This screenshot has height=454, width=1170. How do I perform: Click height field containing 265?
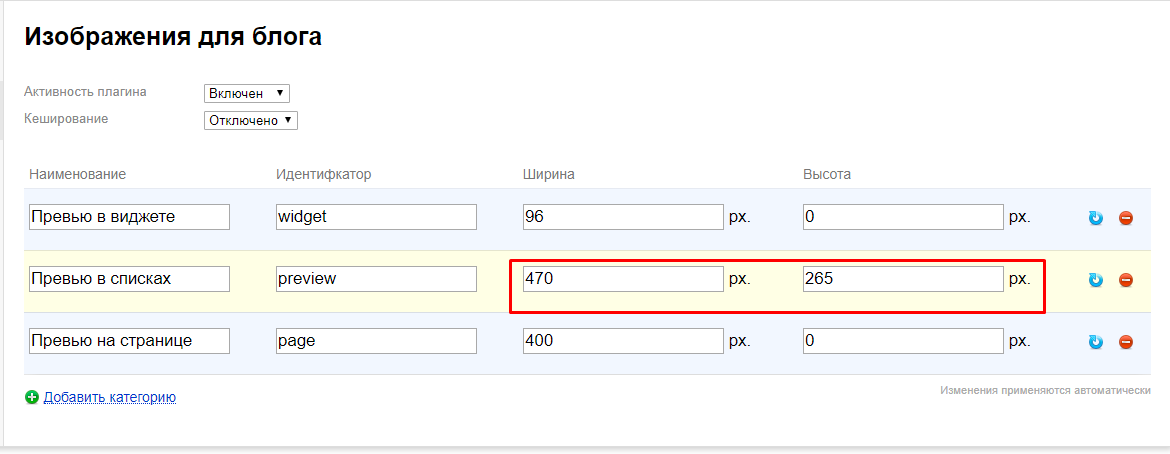[x=902, y=279]
